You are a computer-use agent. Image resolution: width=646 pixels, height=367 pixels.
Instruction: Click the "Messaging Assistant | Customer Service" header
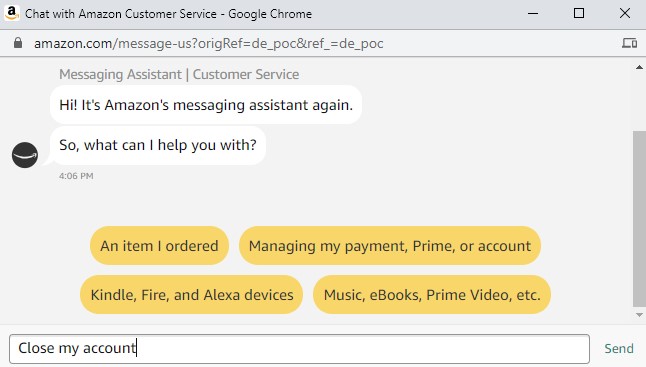(179, 75)
